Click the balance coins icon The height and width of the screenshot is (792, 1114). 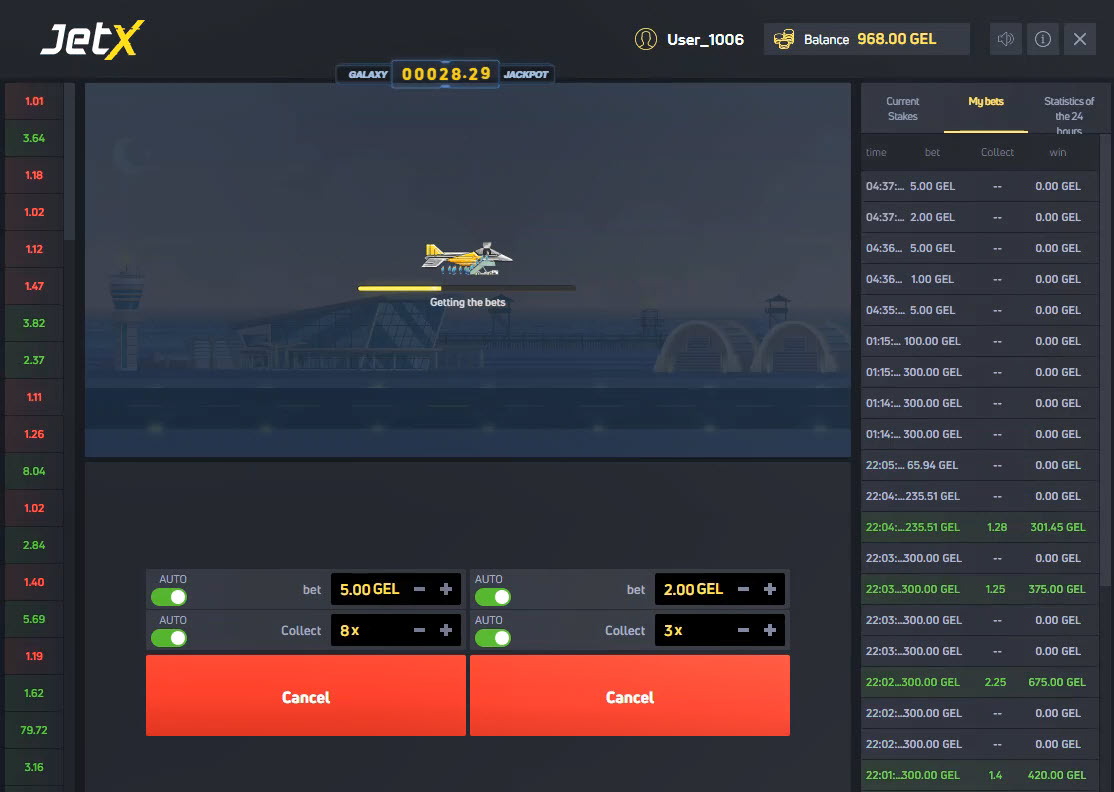pos(784,39)
